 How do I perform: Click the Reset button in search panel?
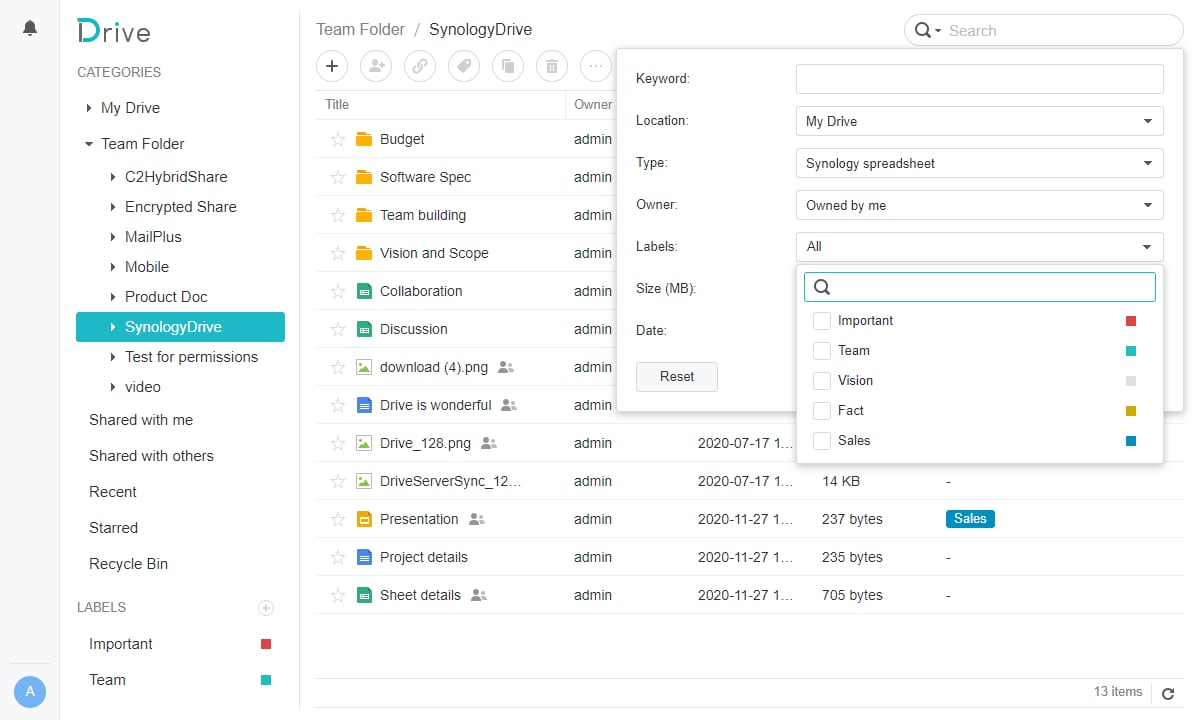pos(677,377)
